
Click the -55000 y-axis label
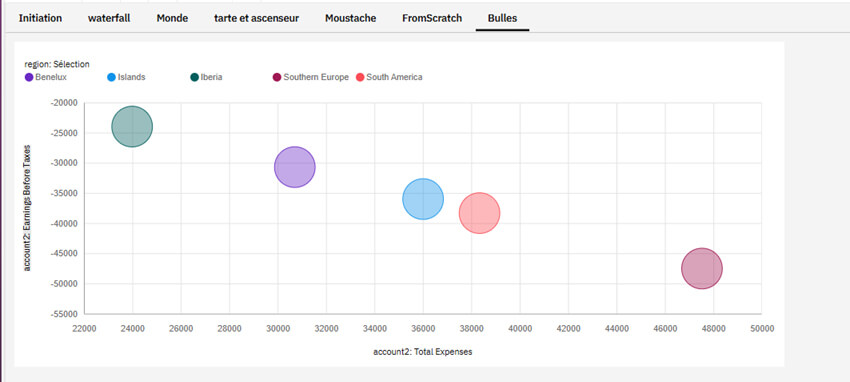(x=64, y=314)
